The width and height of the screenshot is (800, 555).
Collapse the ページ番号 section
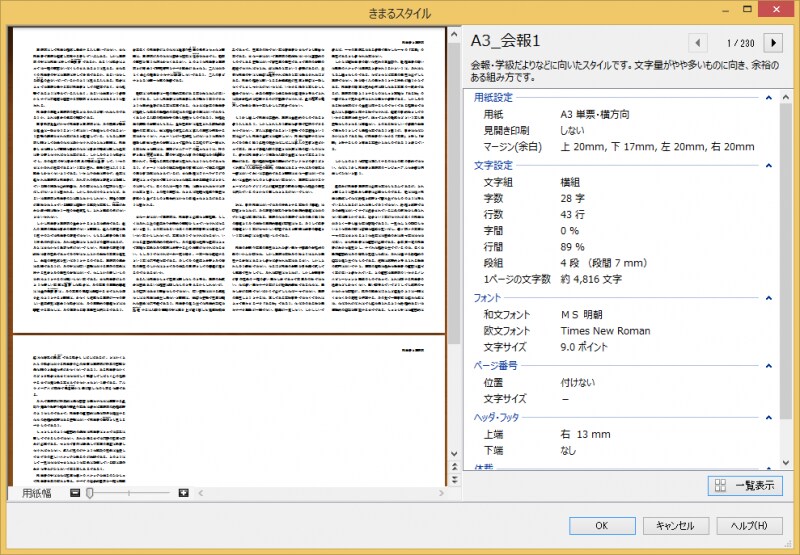(768, 365)
